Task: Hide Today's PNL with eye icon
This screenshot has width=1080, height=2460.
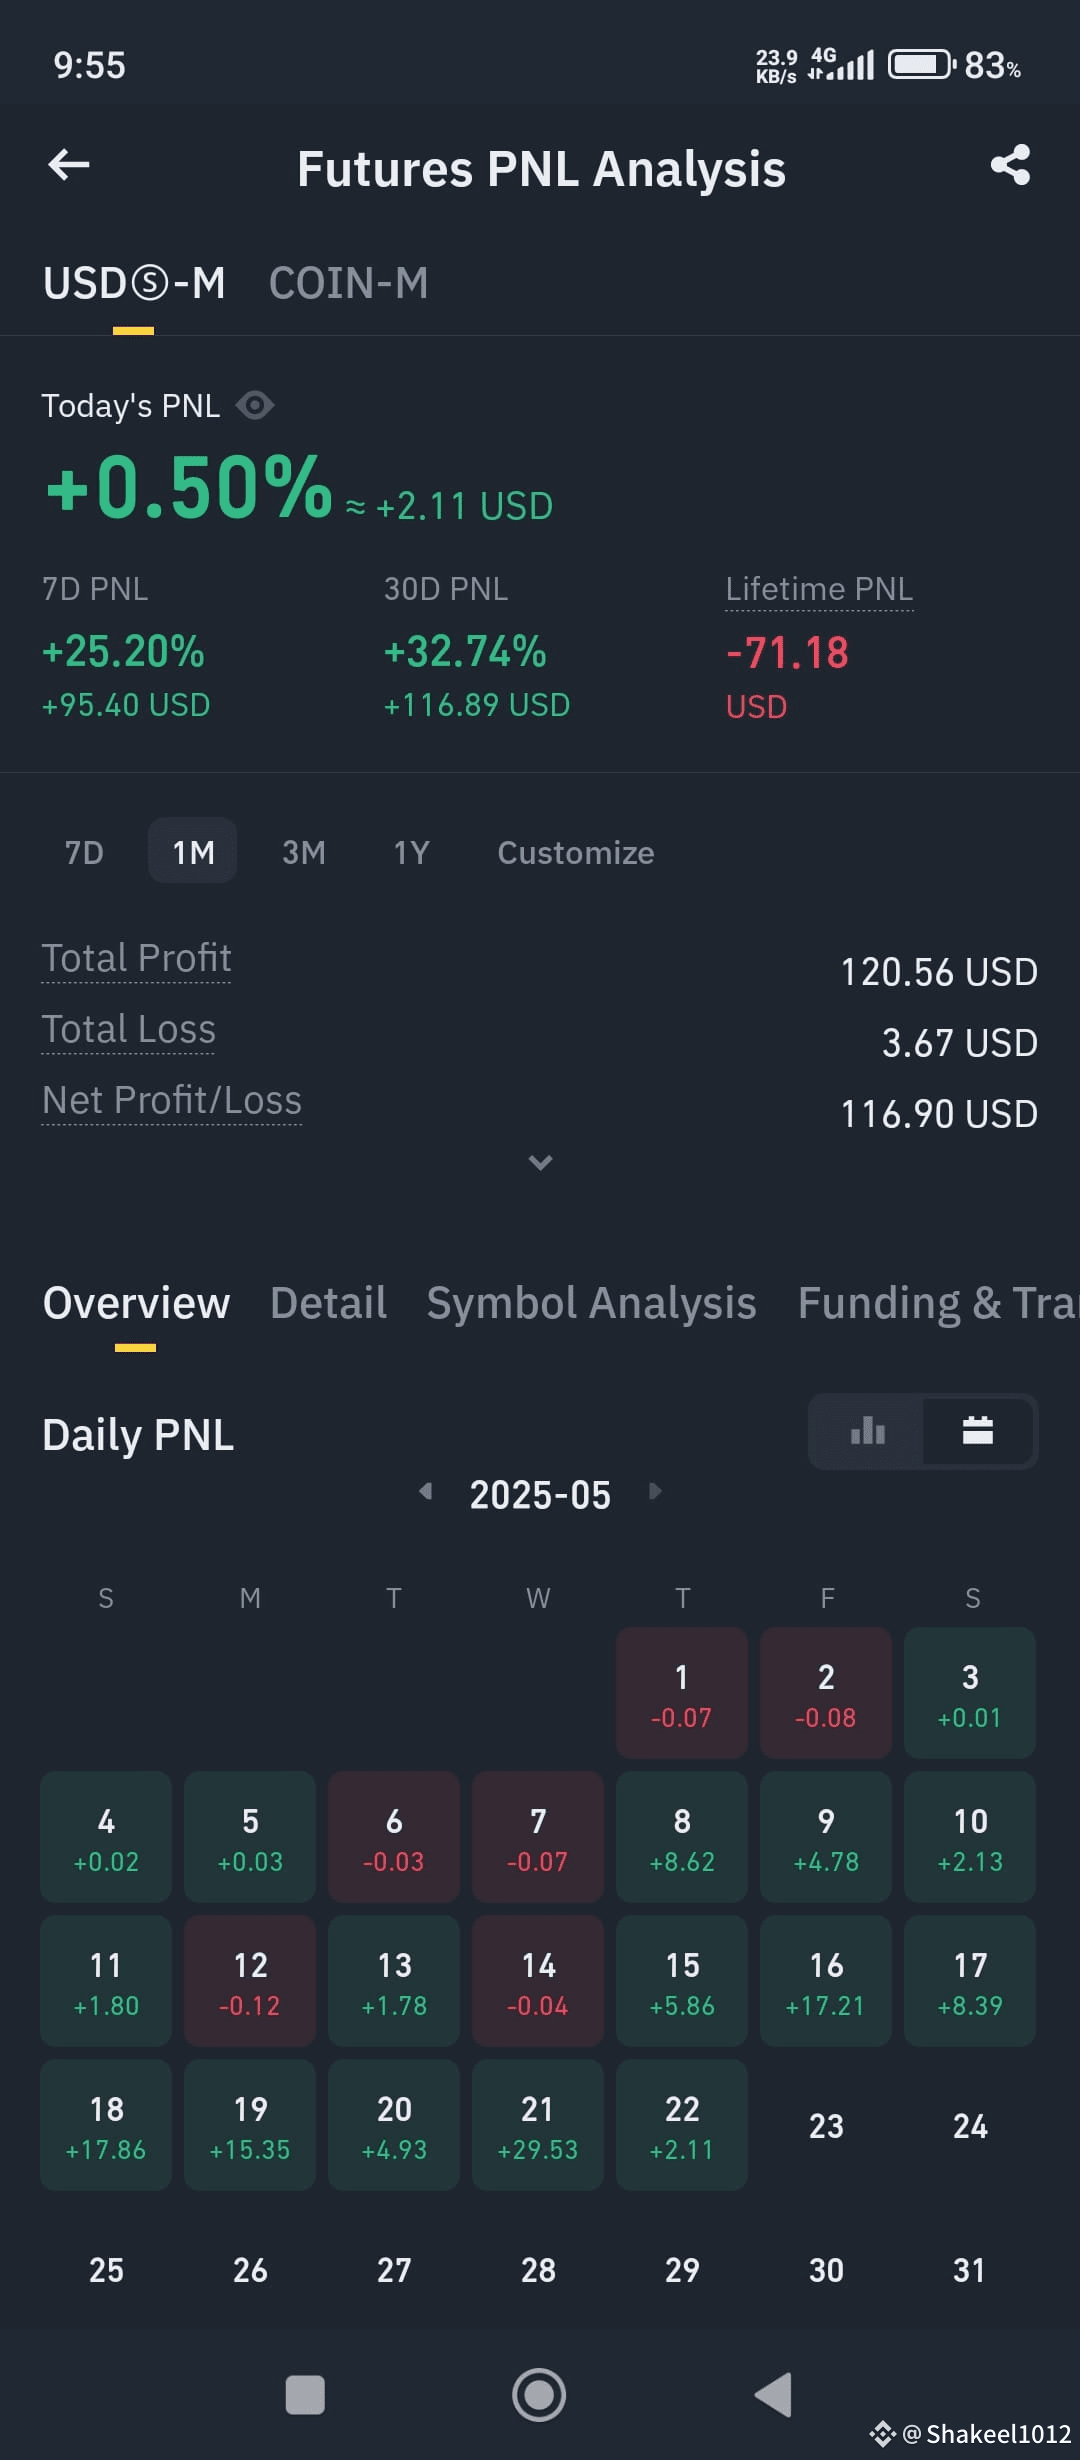Action: (x=254, y=405)
